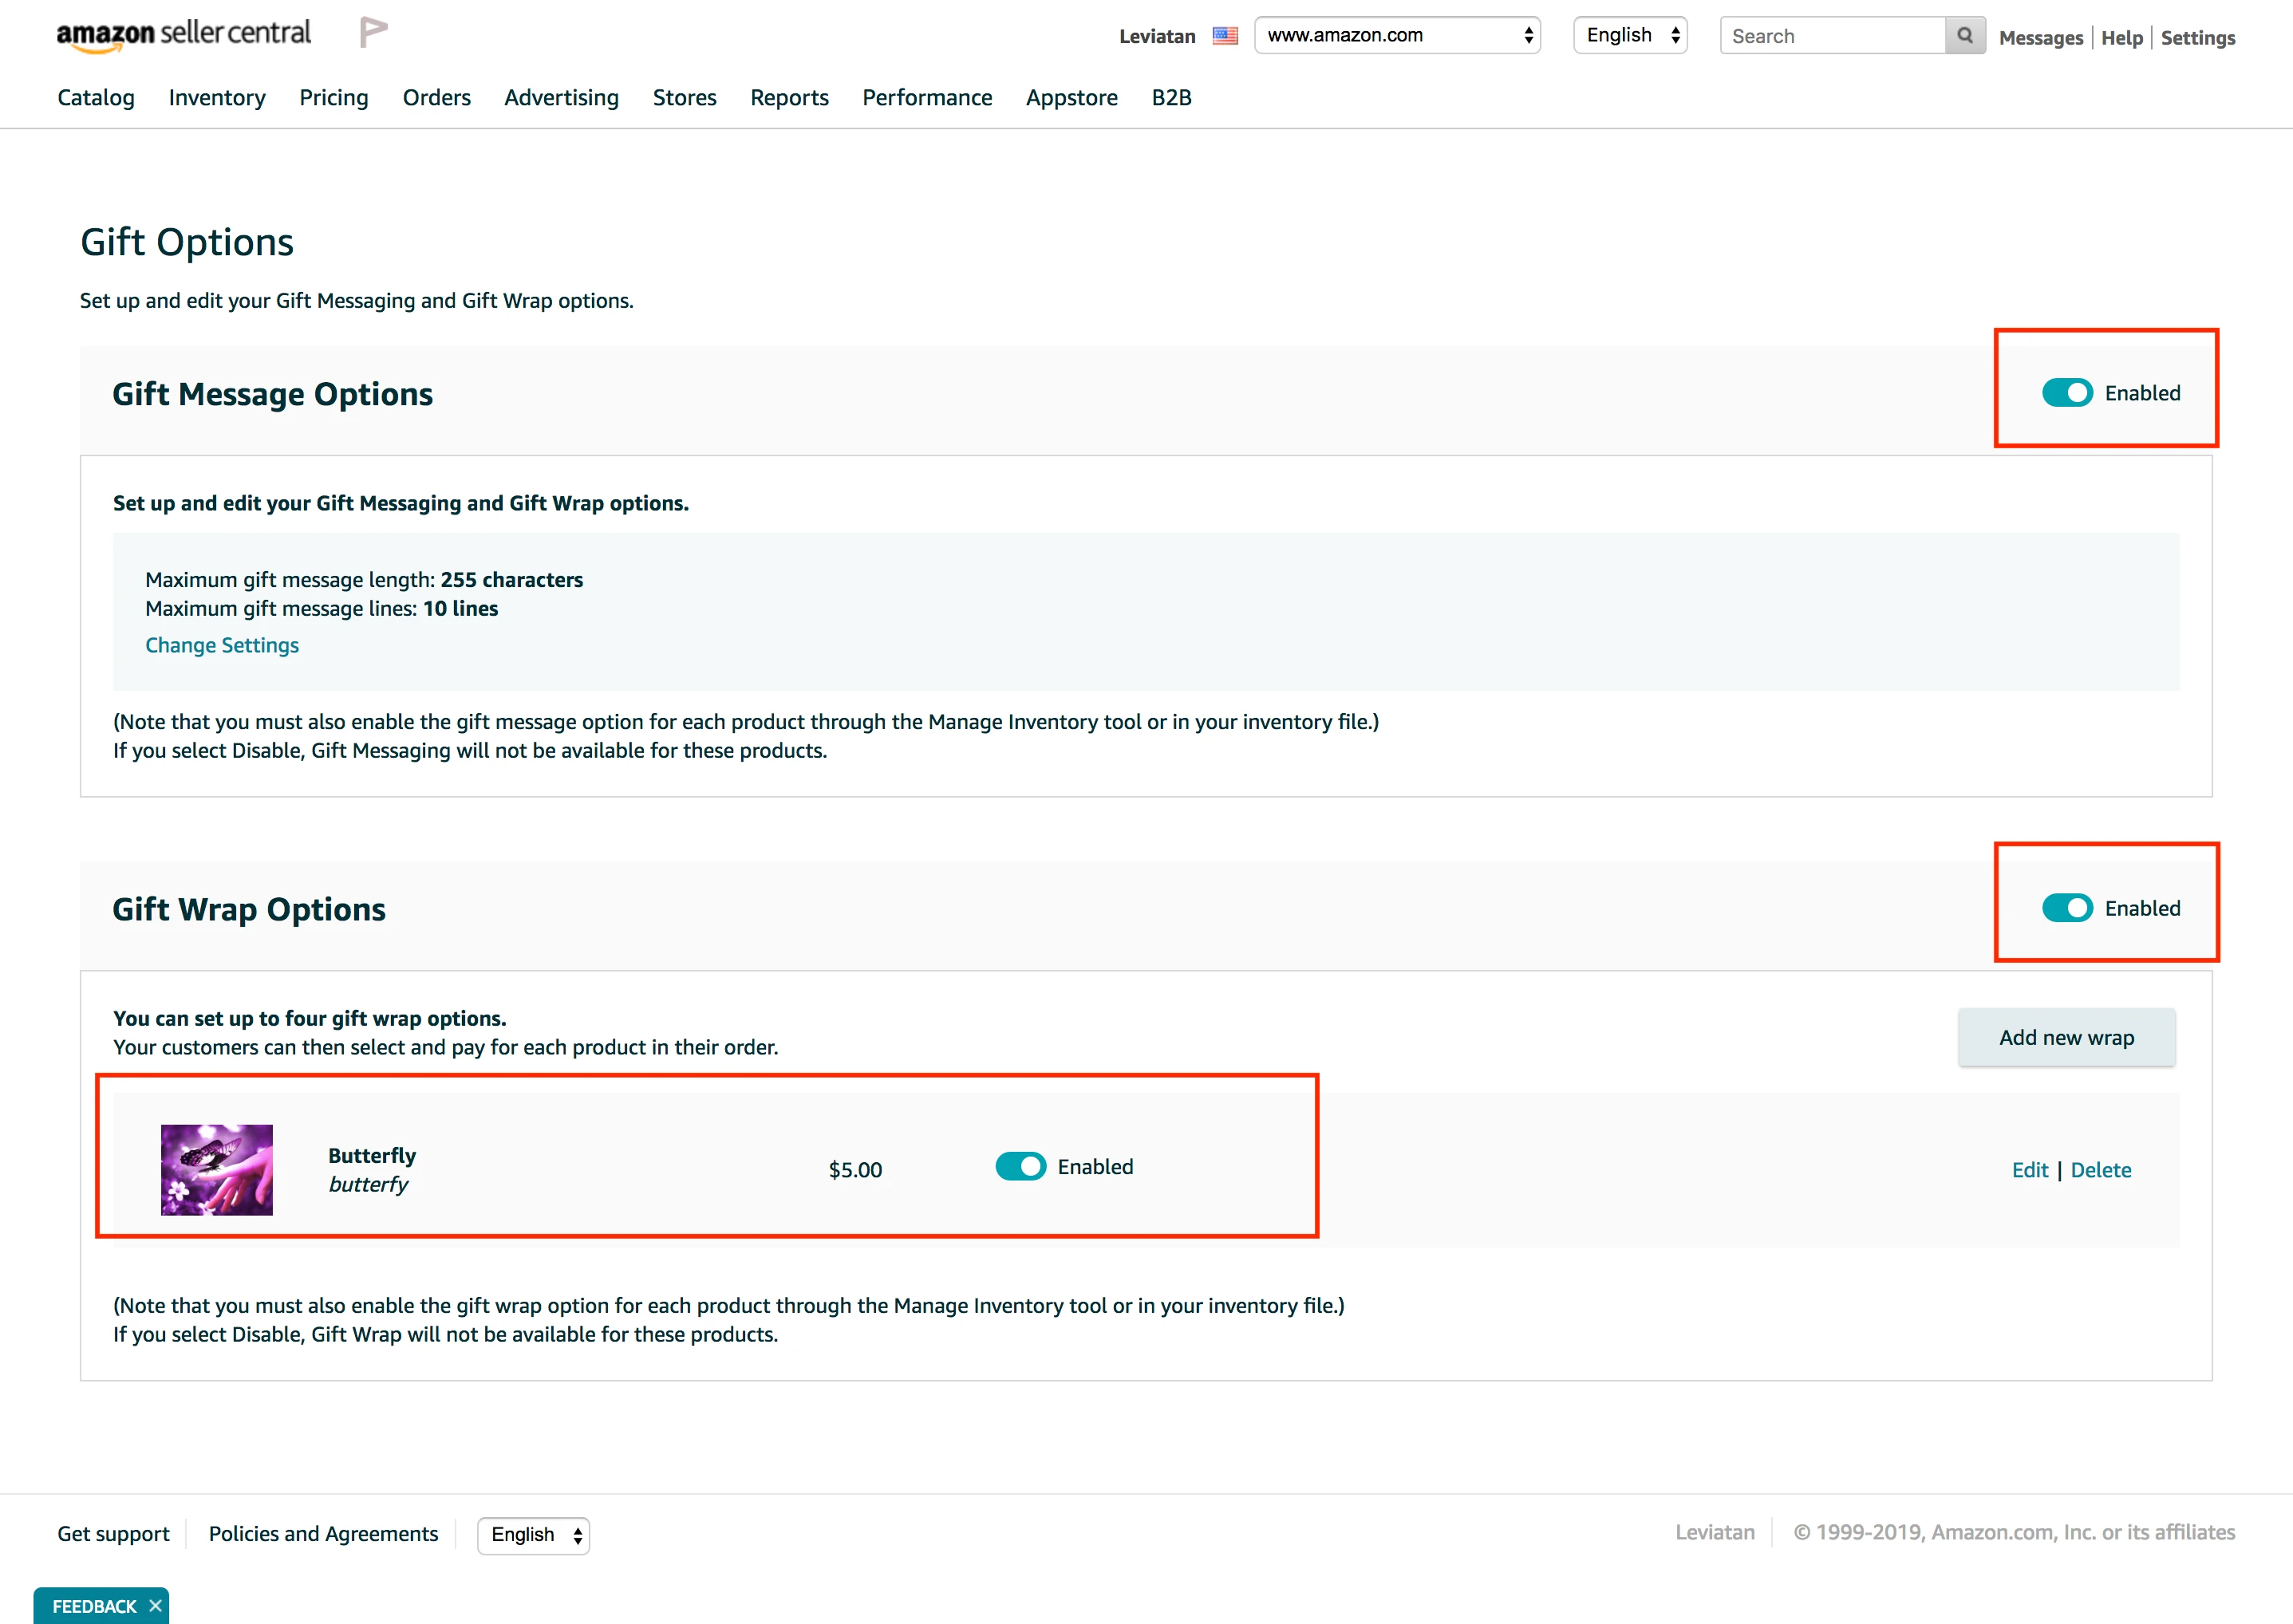Open the Messages link in header
The image size is (2293, 1624).
[2041, 37]
